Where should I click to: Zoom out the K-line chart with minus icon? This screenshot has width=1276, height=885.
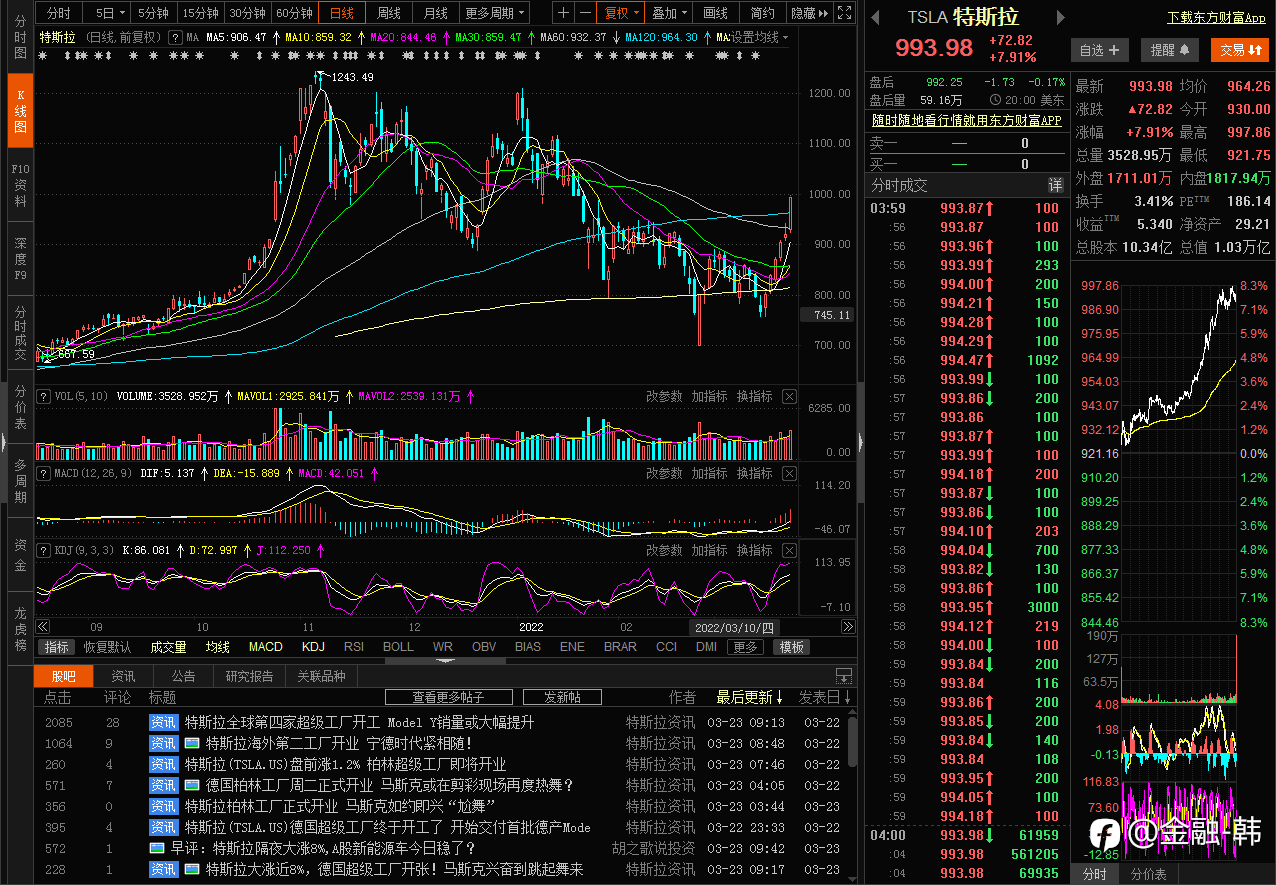click(585, 13)
